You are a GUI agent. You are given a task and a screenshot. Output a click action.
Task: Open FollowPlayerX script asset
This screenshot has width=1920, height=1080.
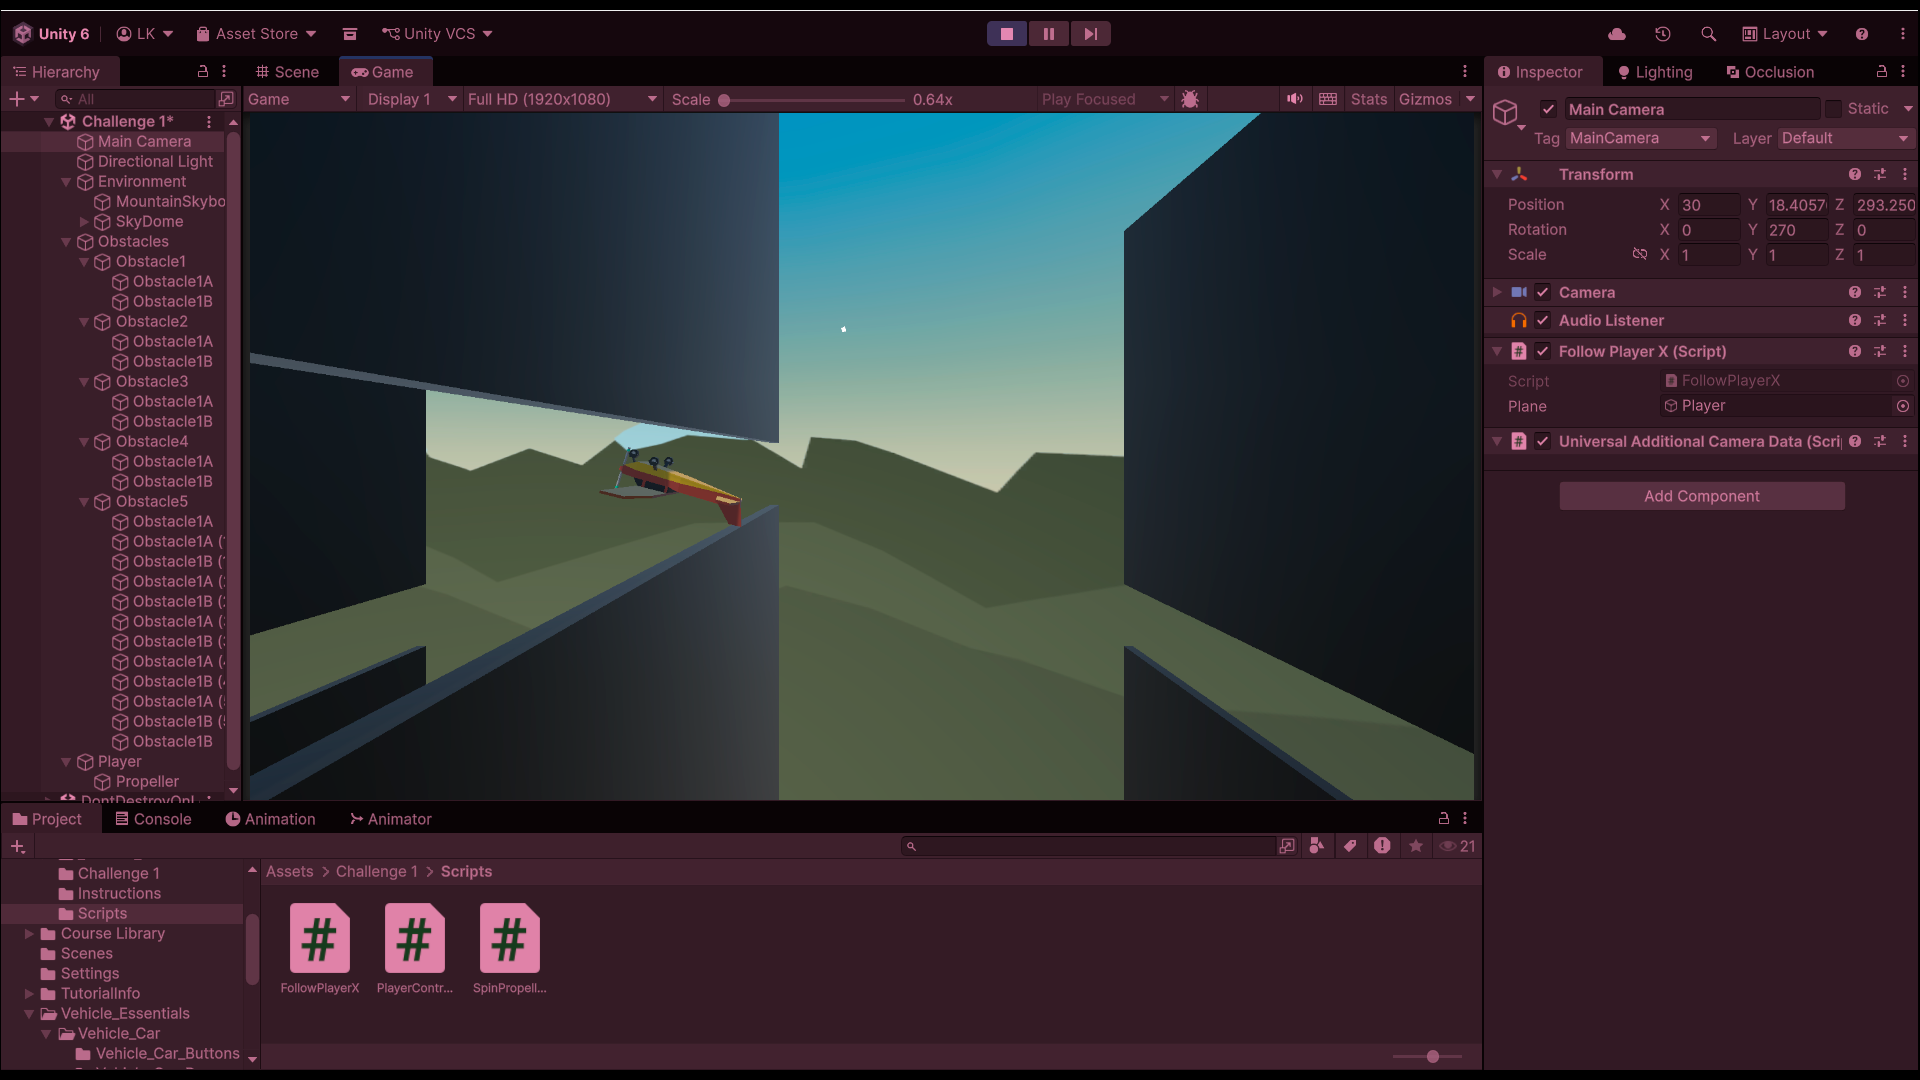[x=320, y=939]
